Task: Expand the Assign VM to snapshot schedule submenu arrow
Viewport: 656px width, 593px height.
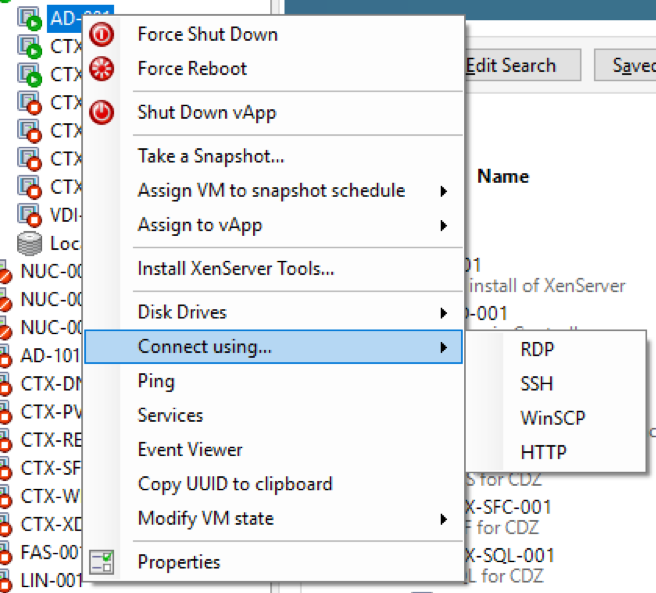Action: coord(443,191)
